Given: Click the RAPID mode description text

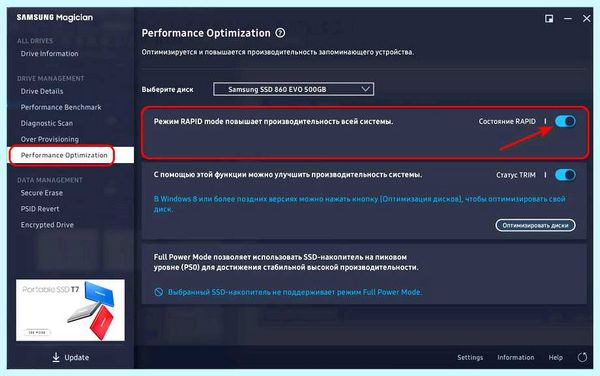Looking at the screenshot, I should point(273,121).
